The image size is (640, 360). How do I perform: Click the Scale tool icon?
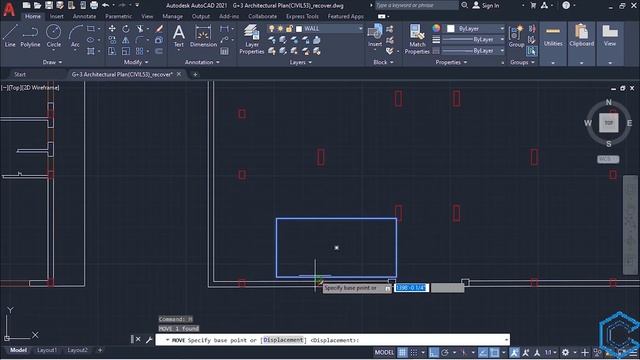(x=126, y=51)
